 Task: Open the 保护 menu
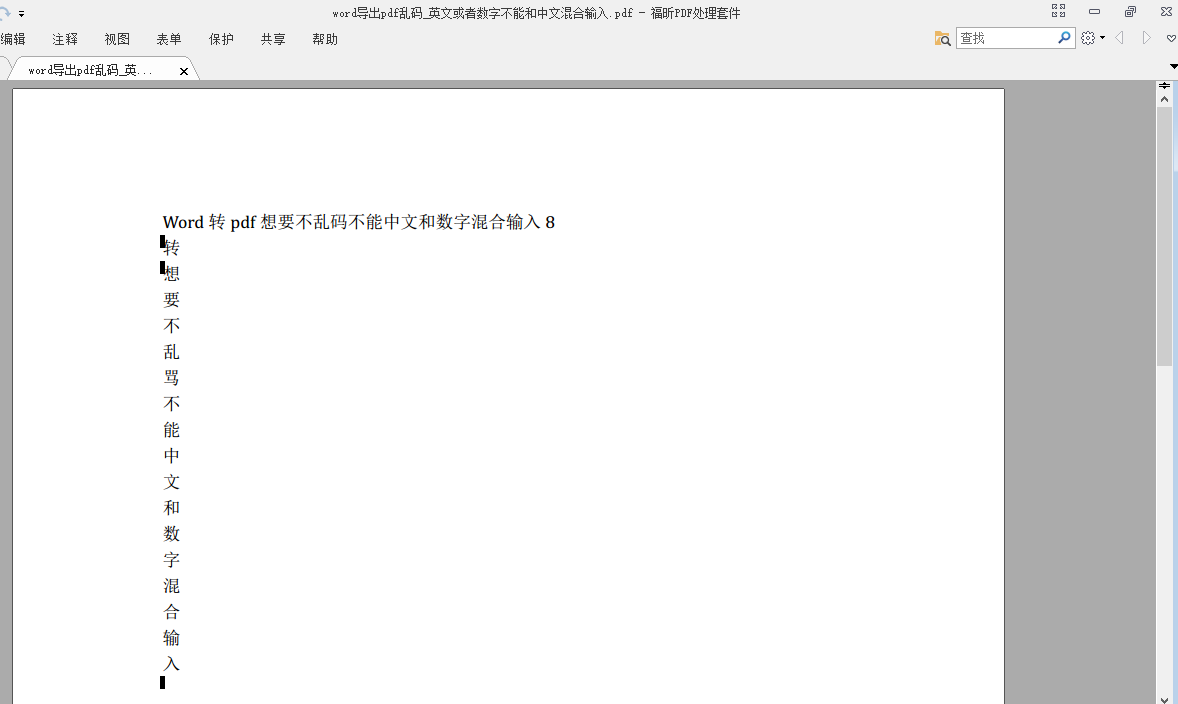[221, 39]
